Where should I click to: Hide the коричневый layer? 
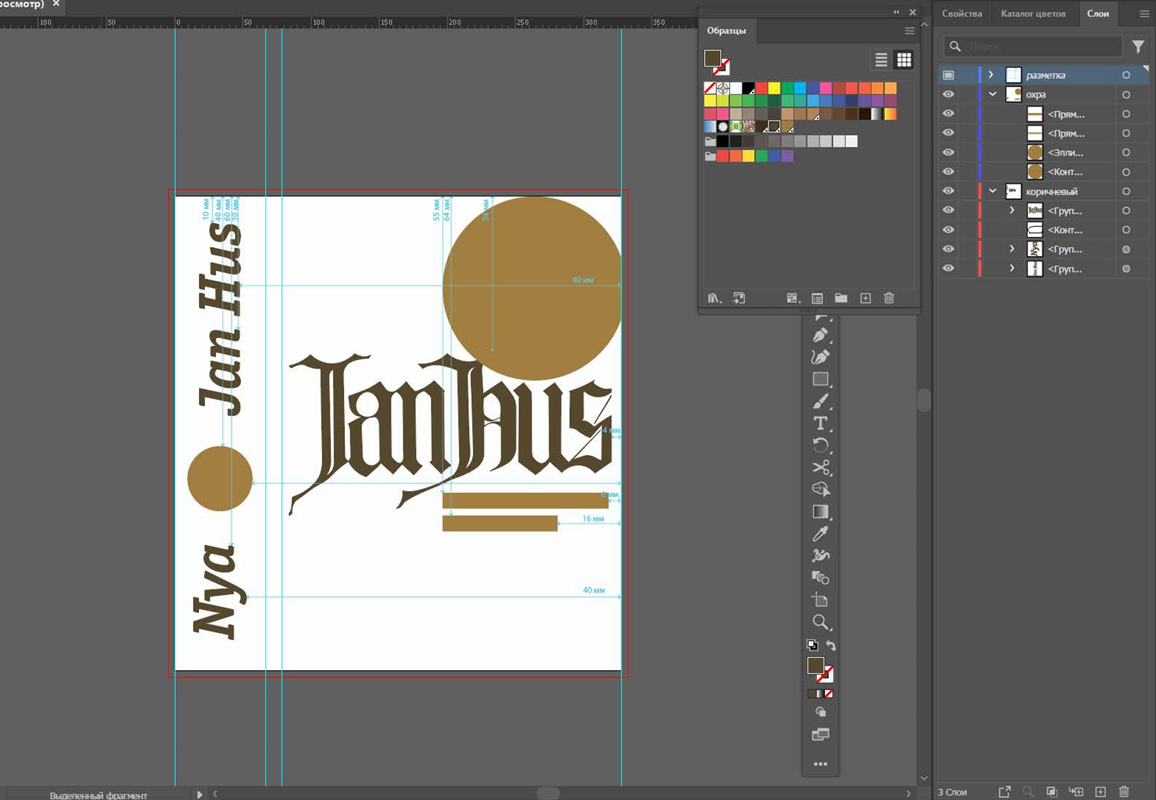pos(949,191)
